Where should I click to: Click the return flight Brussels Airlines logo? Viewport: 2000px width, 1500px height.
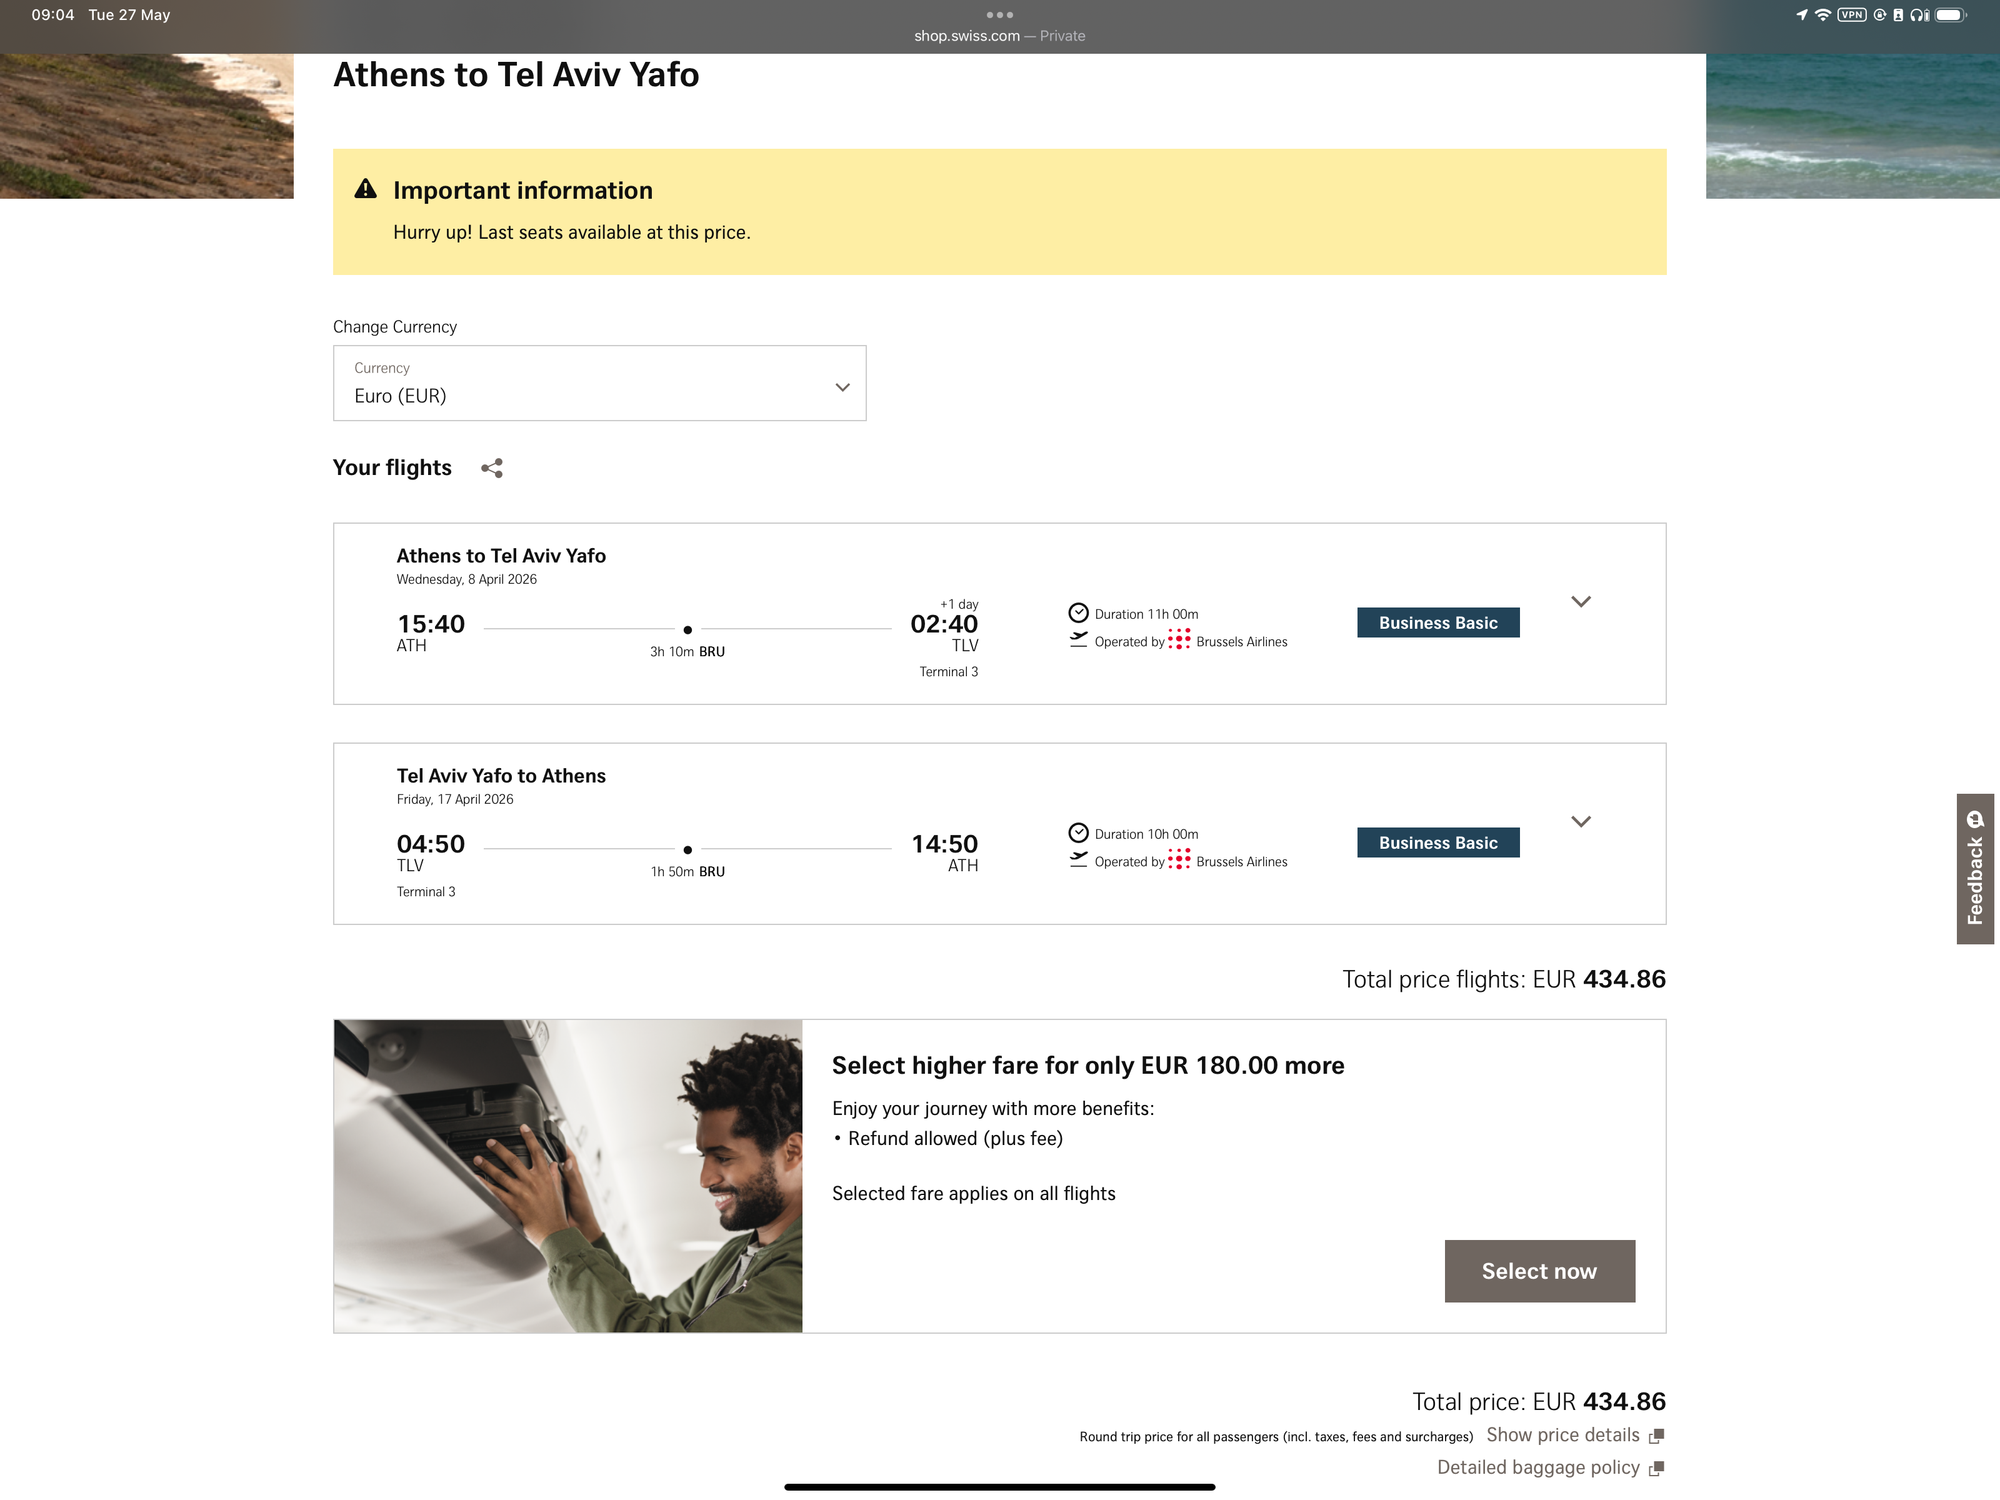click(1180, 860)
